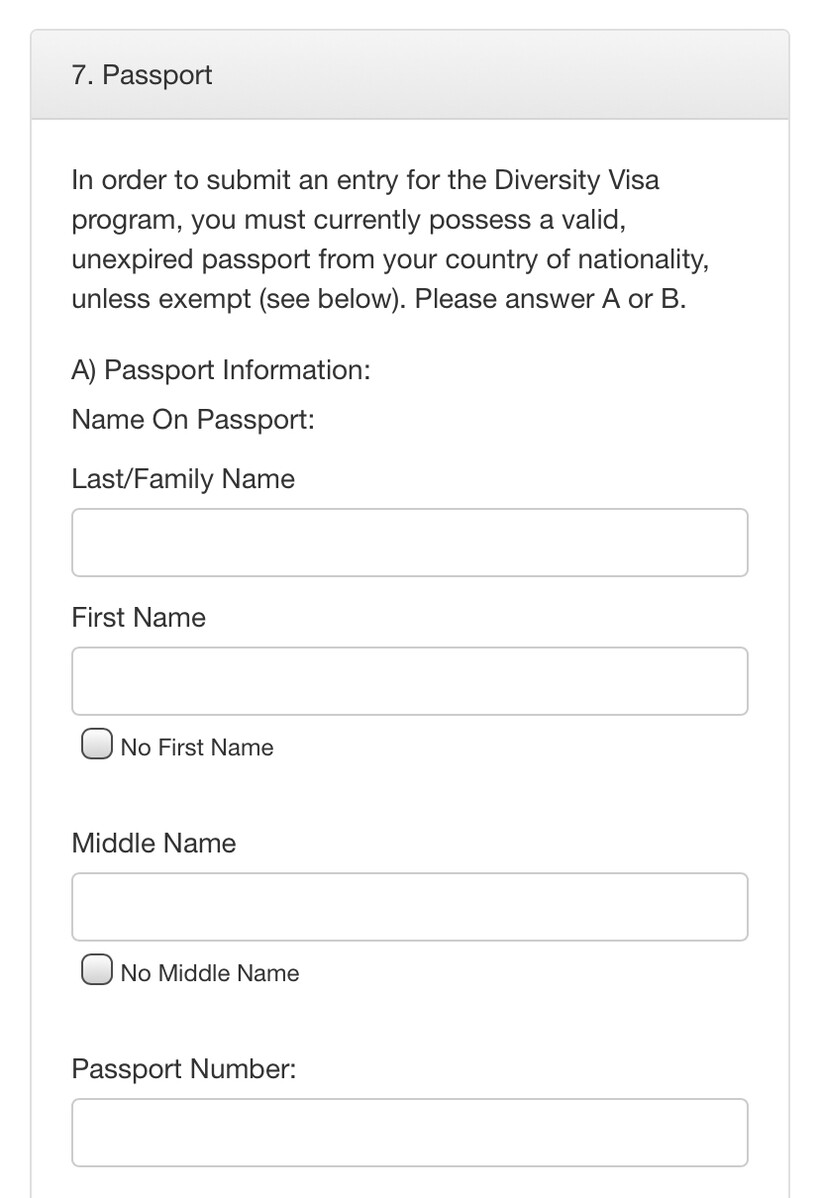The width and height of the screenshot is (820, 1198).
Task: Click the 'Name On Passport:' subheading
Action: point(193,419)
